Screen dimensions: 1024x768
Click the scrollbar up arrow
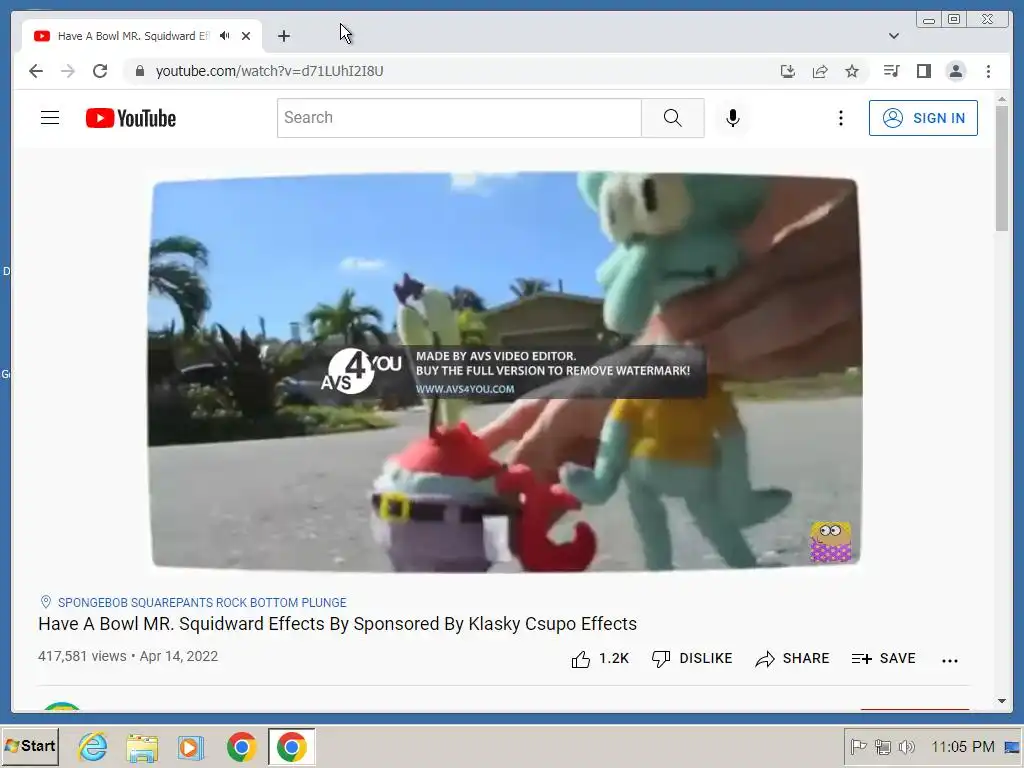(1002, 99)
